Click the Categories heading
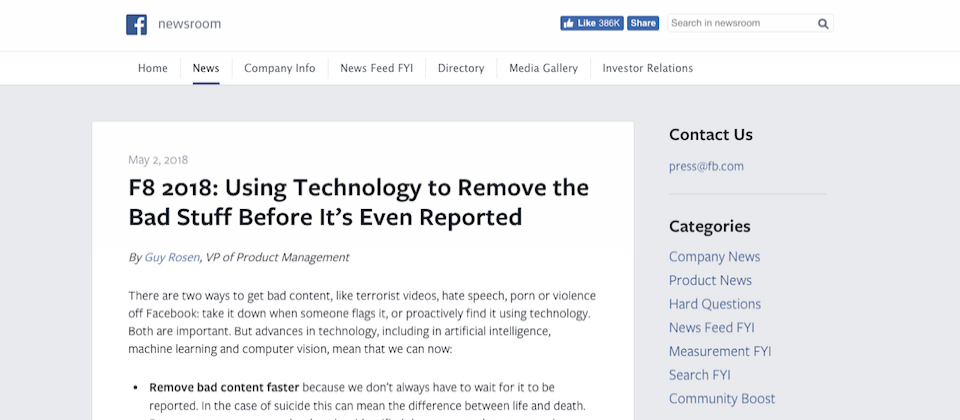Viewport: 960px width, 420px height. pos(710,227)
